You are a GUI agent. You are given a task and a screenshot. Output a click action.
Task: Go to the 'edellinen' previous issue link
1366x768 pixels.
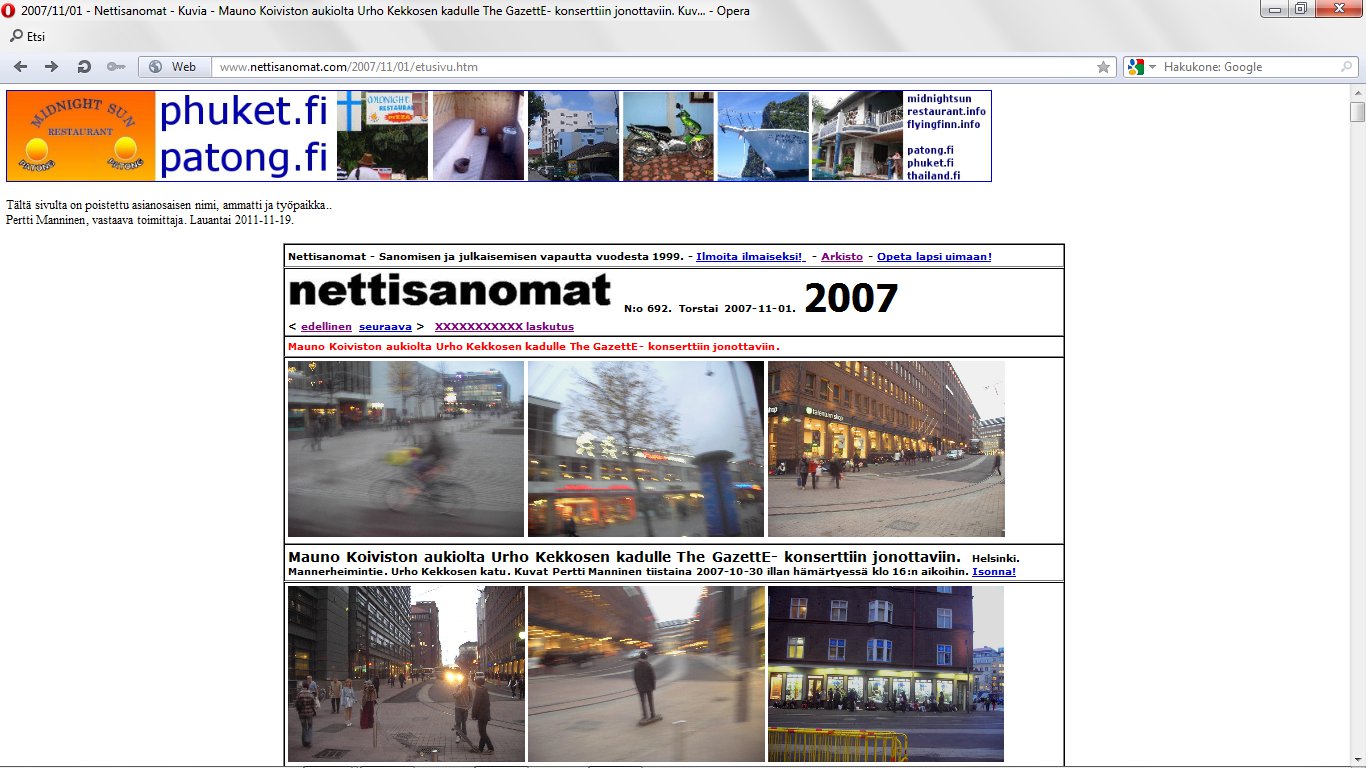[326, 327]
